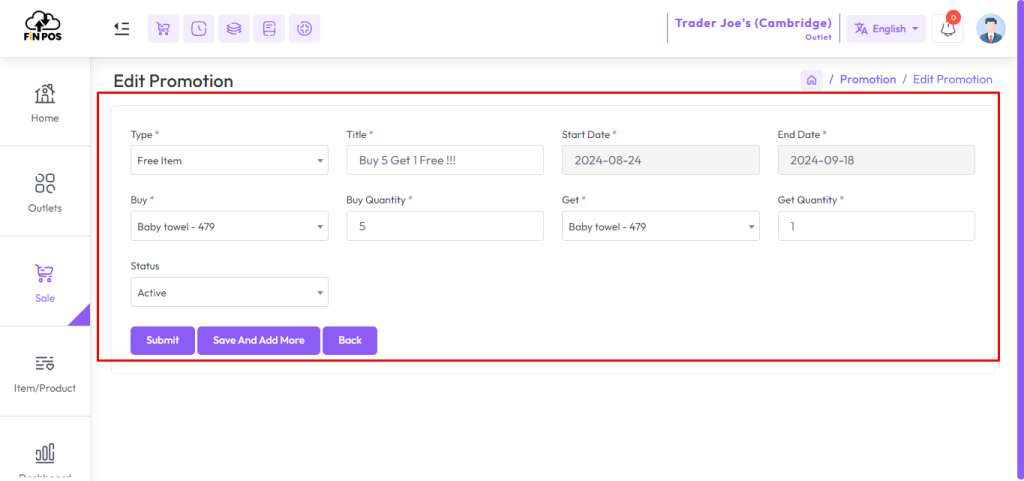
Task: Open Outlets in the sidebar
Action: [44, 191]
